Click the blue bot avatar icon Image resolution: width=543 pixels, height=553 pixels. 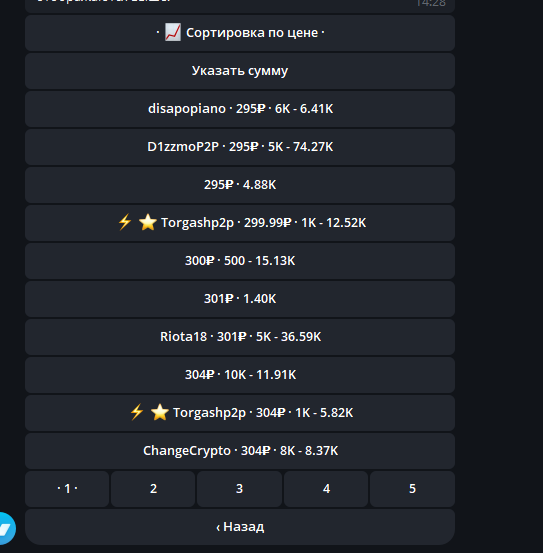pyautogui.click(x=6, y=528)
